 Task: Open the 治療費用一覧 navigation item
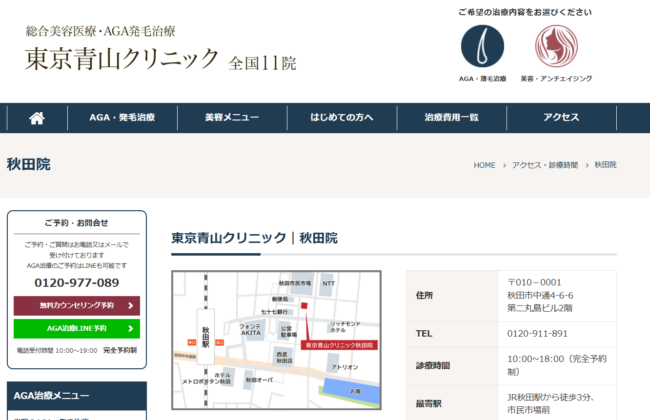[x=451, y=118]
